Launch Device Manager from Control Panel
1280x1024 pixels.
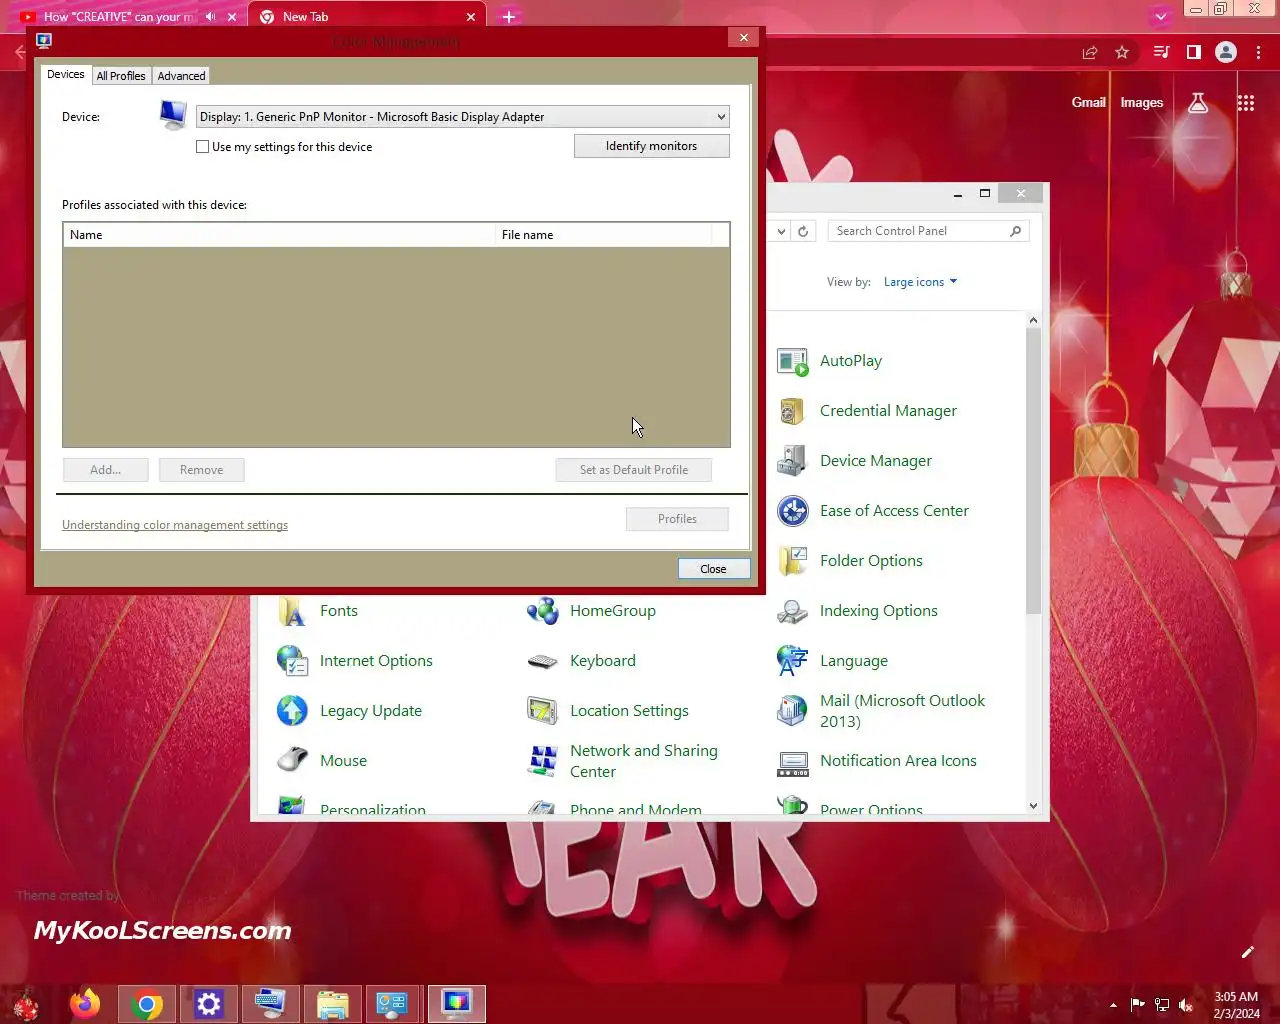click(855, 461)
